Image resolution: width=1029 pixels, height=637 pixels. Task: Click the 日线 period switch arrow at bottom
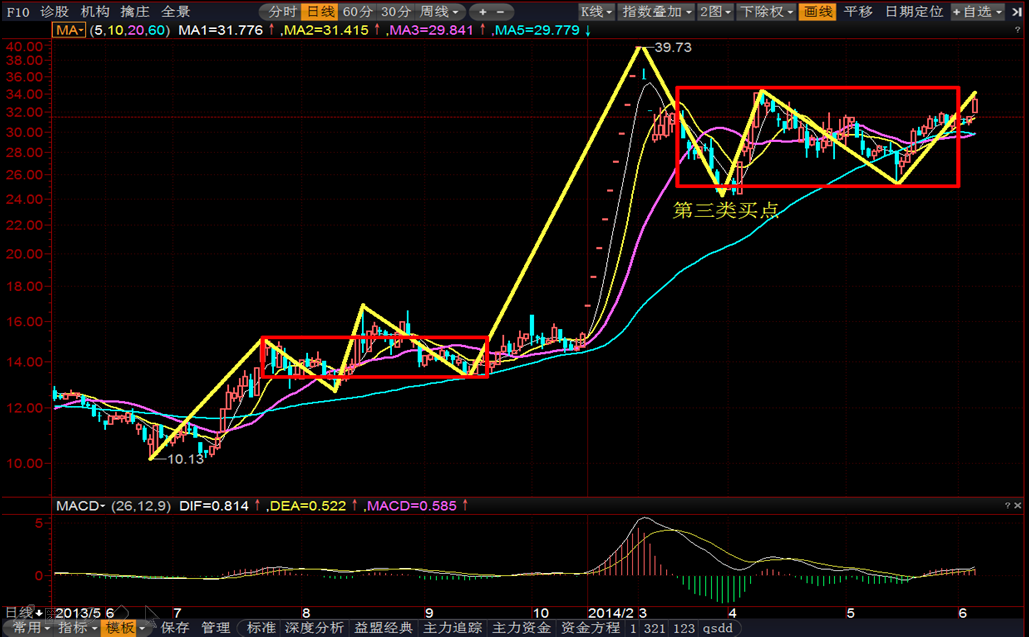pyautogui.click(x=39, y=613)
